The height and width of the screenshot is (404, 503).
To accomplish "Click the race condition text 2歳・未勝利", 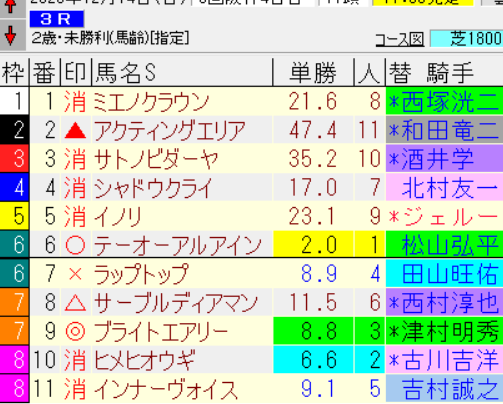I will coord(69,39).
